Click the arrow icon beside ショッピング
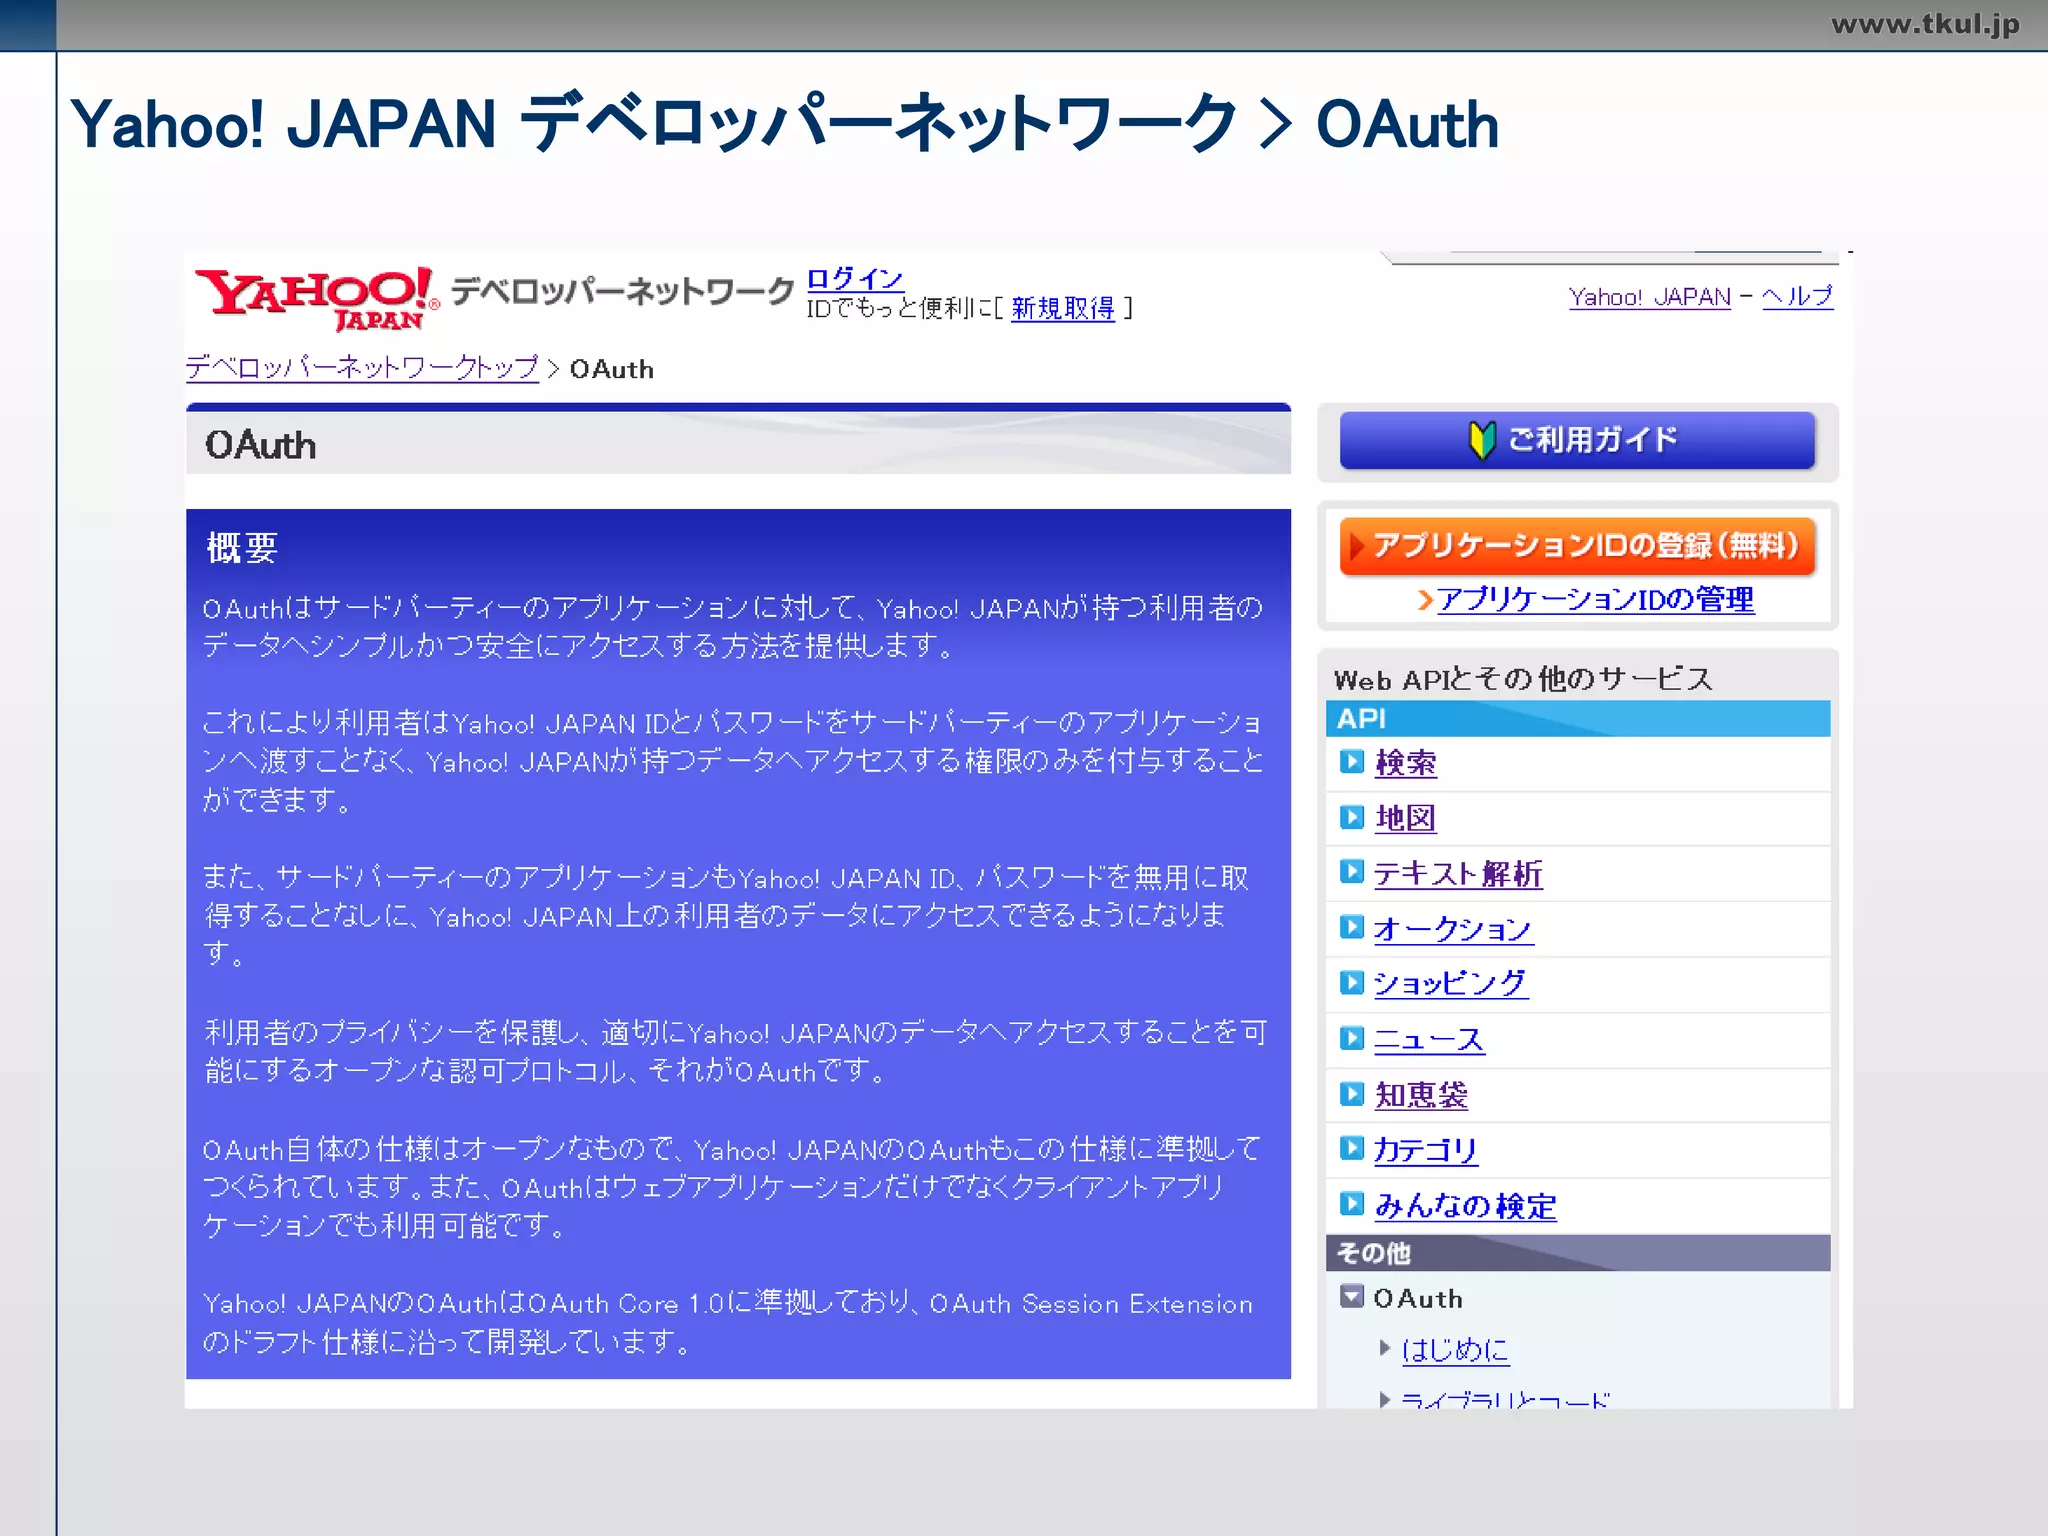 point(1352,982)
